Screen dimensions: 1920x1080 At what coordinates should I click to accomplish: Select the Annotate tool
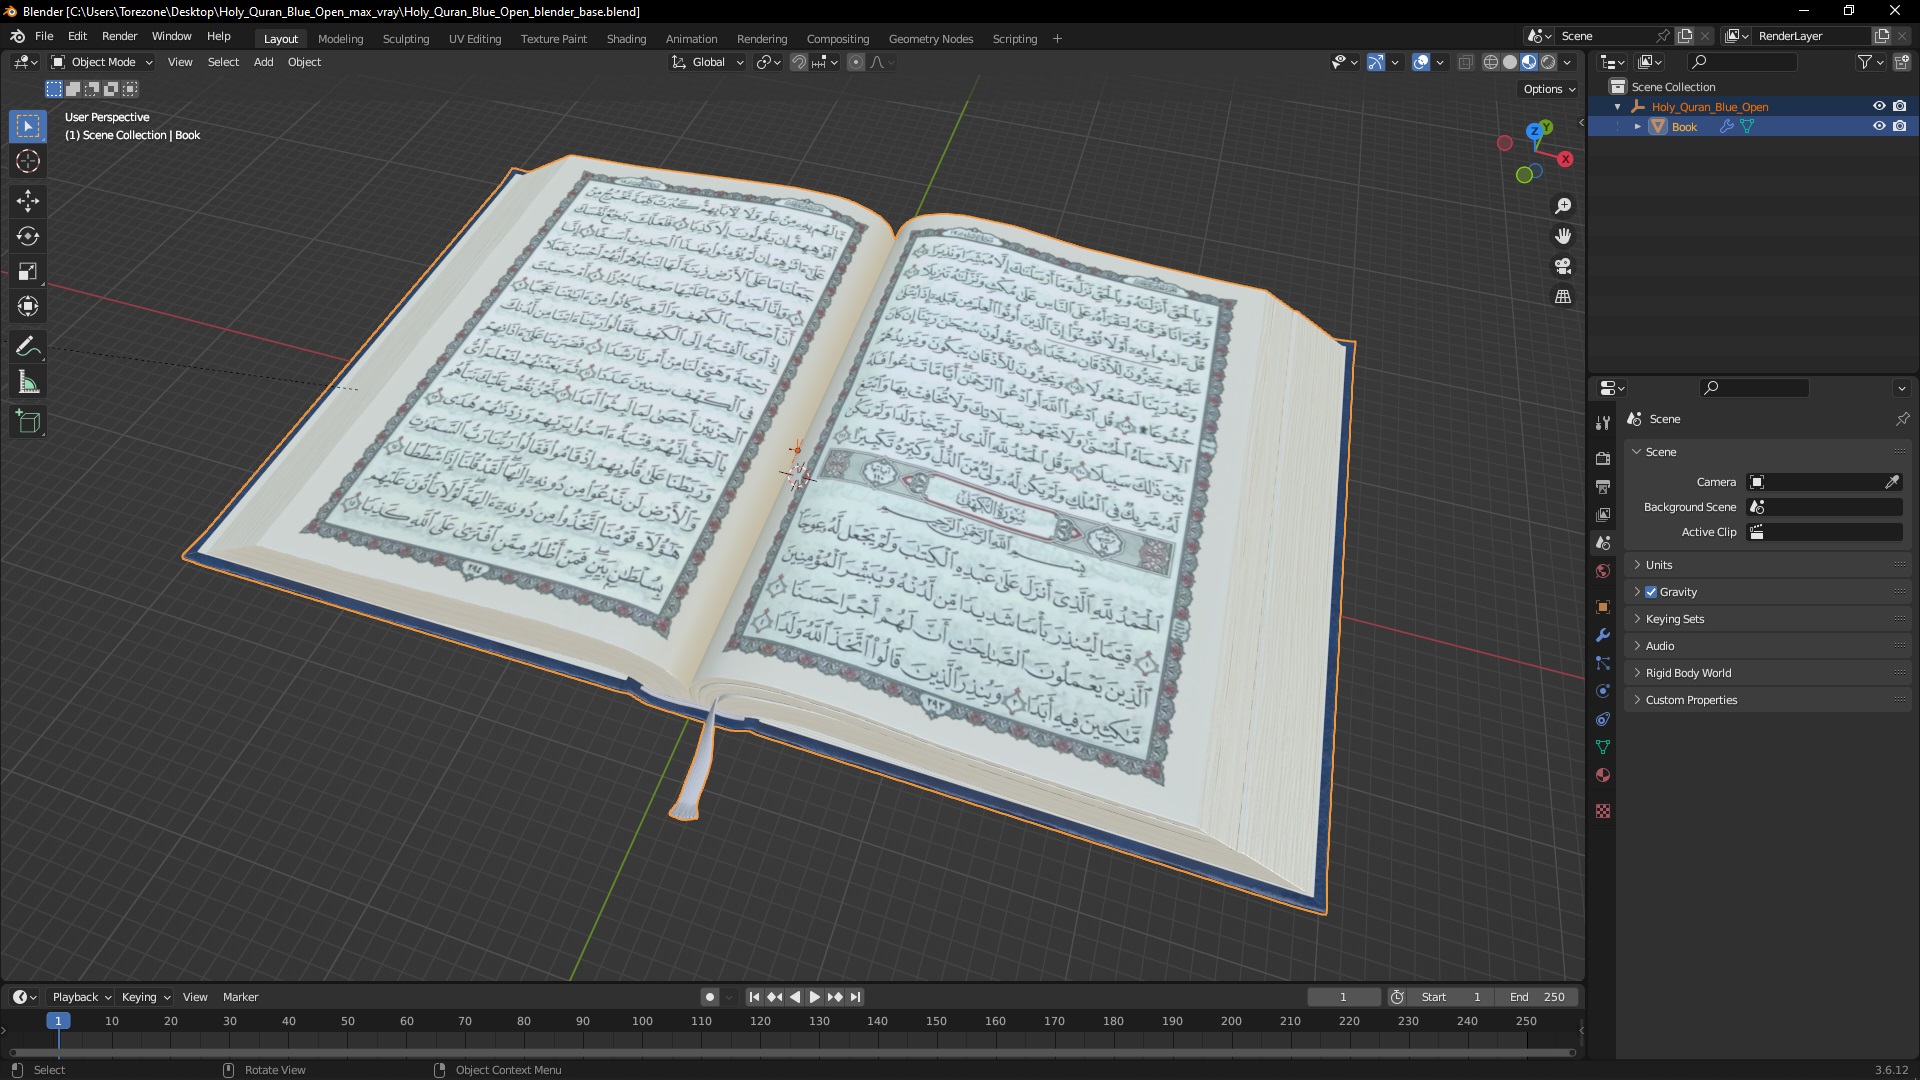tap(28, 347)
